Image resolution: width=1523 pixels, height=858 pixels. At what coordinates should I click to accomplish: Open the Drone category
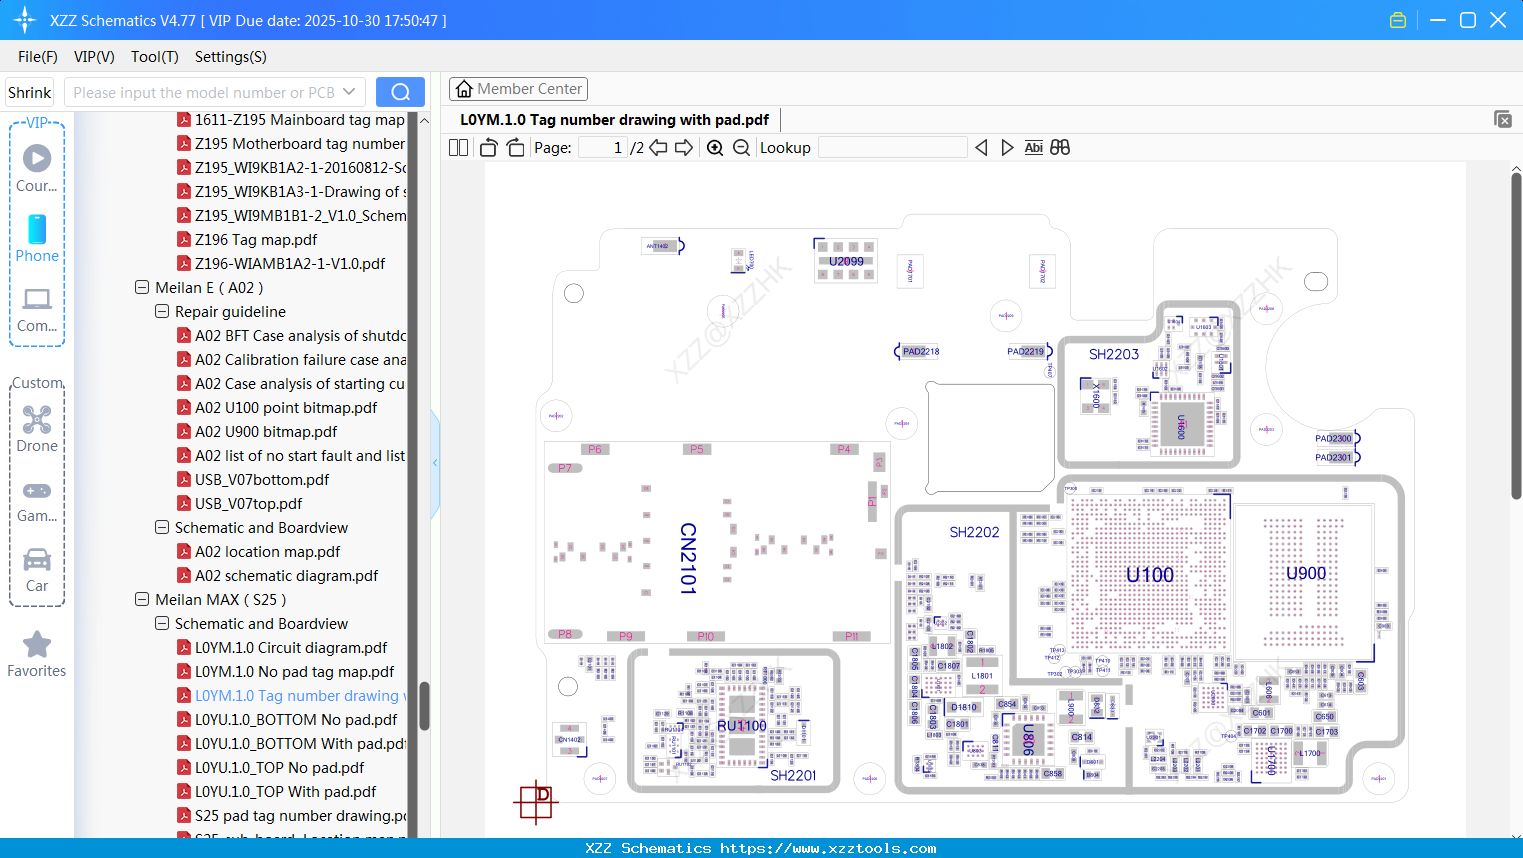(37, 428)
